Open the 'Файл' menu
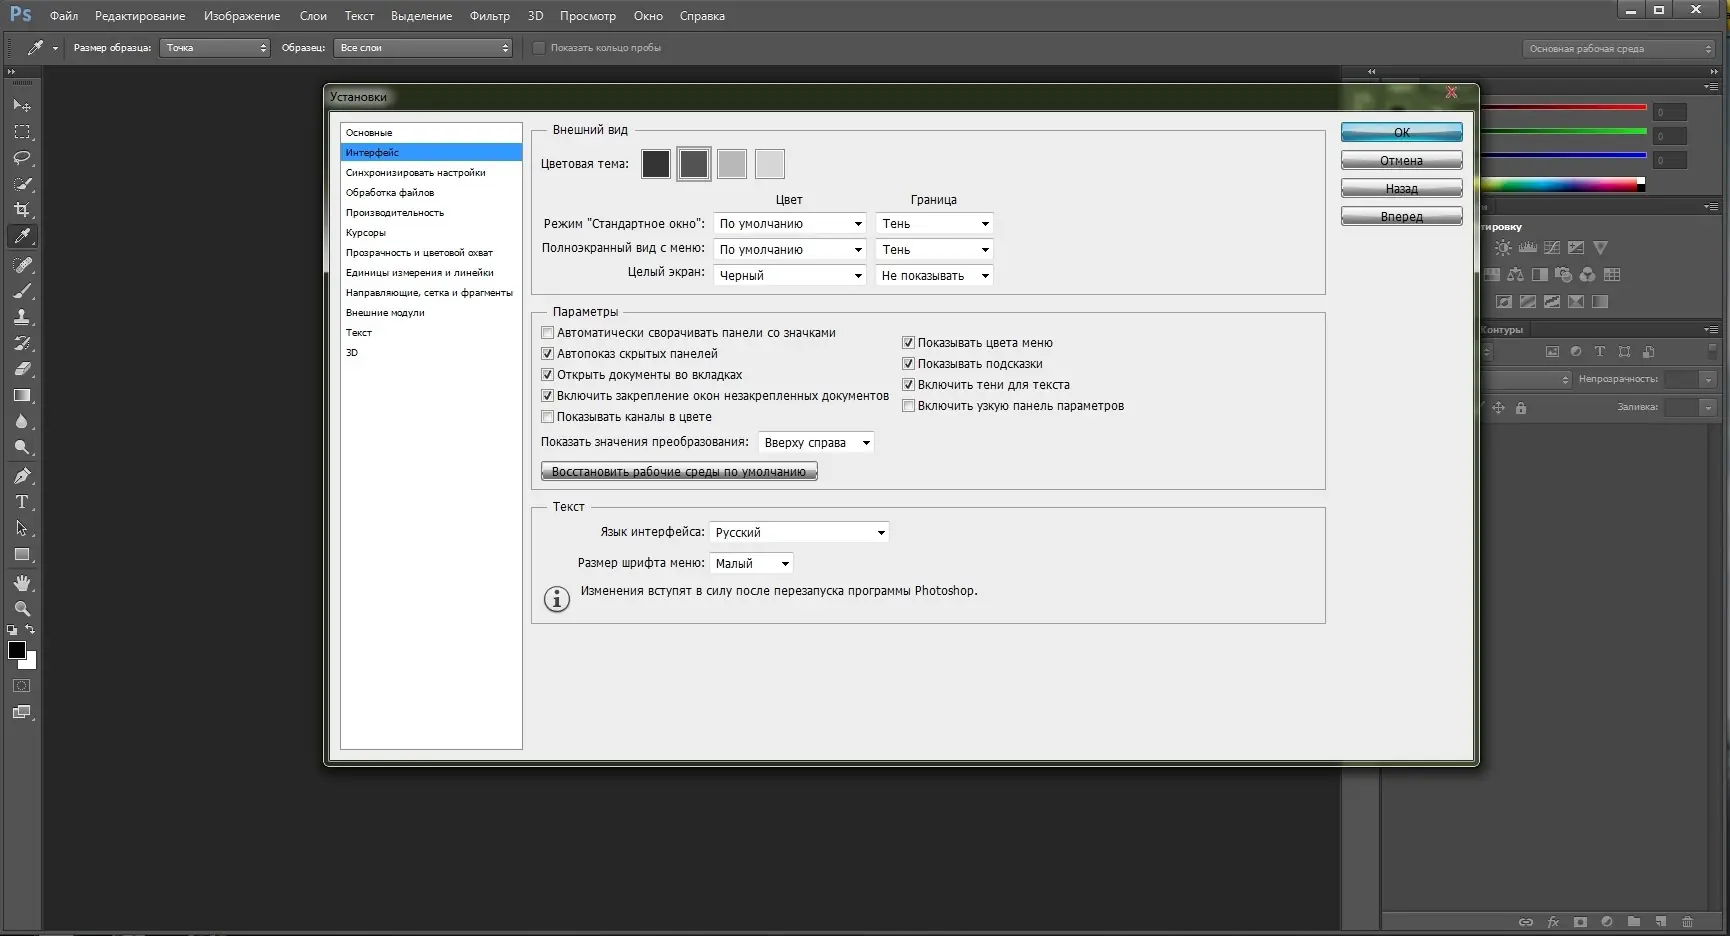The width and height of the screenshot is (1730, 936). [x=64, y=16]
